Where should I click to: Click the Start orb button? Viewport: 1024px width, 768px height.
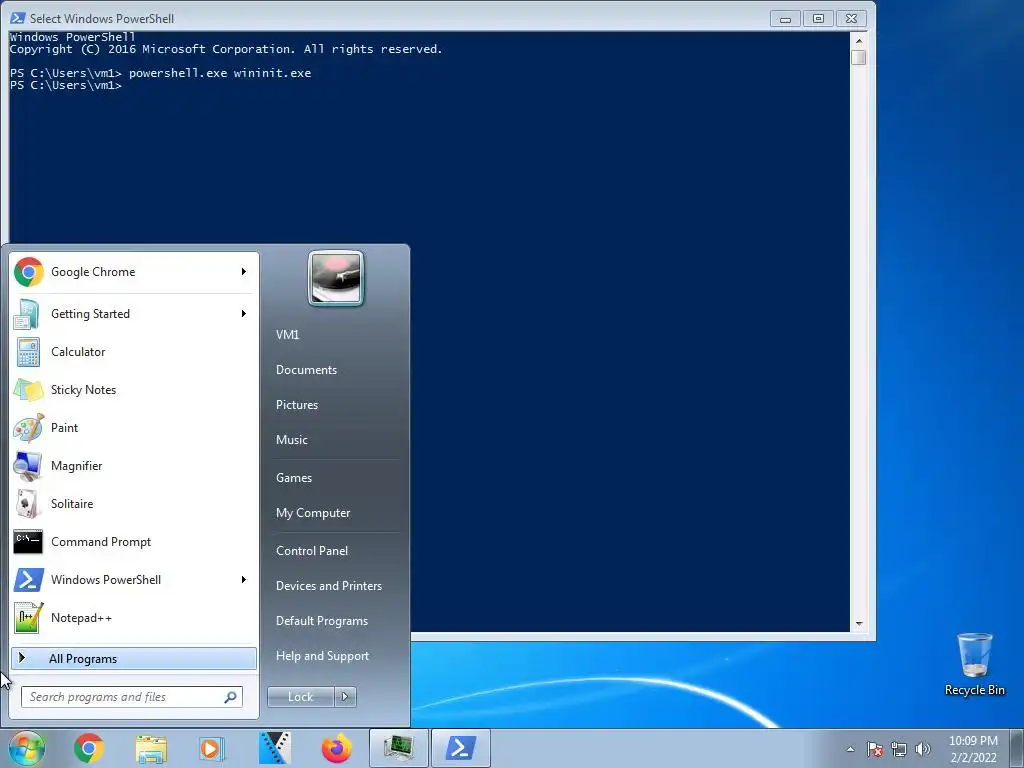(26, 748)
